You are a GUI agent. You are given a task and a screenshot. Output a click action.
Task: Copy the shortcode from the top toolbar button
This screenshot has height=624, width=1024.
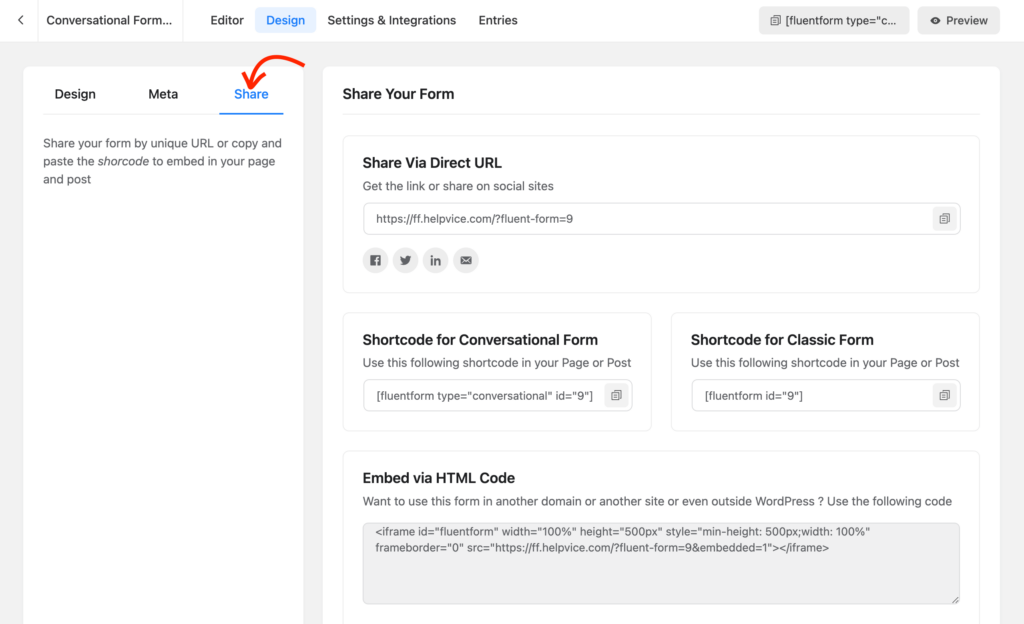tap(833, 19)
